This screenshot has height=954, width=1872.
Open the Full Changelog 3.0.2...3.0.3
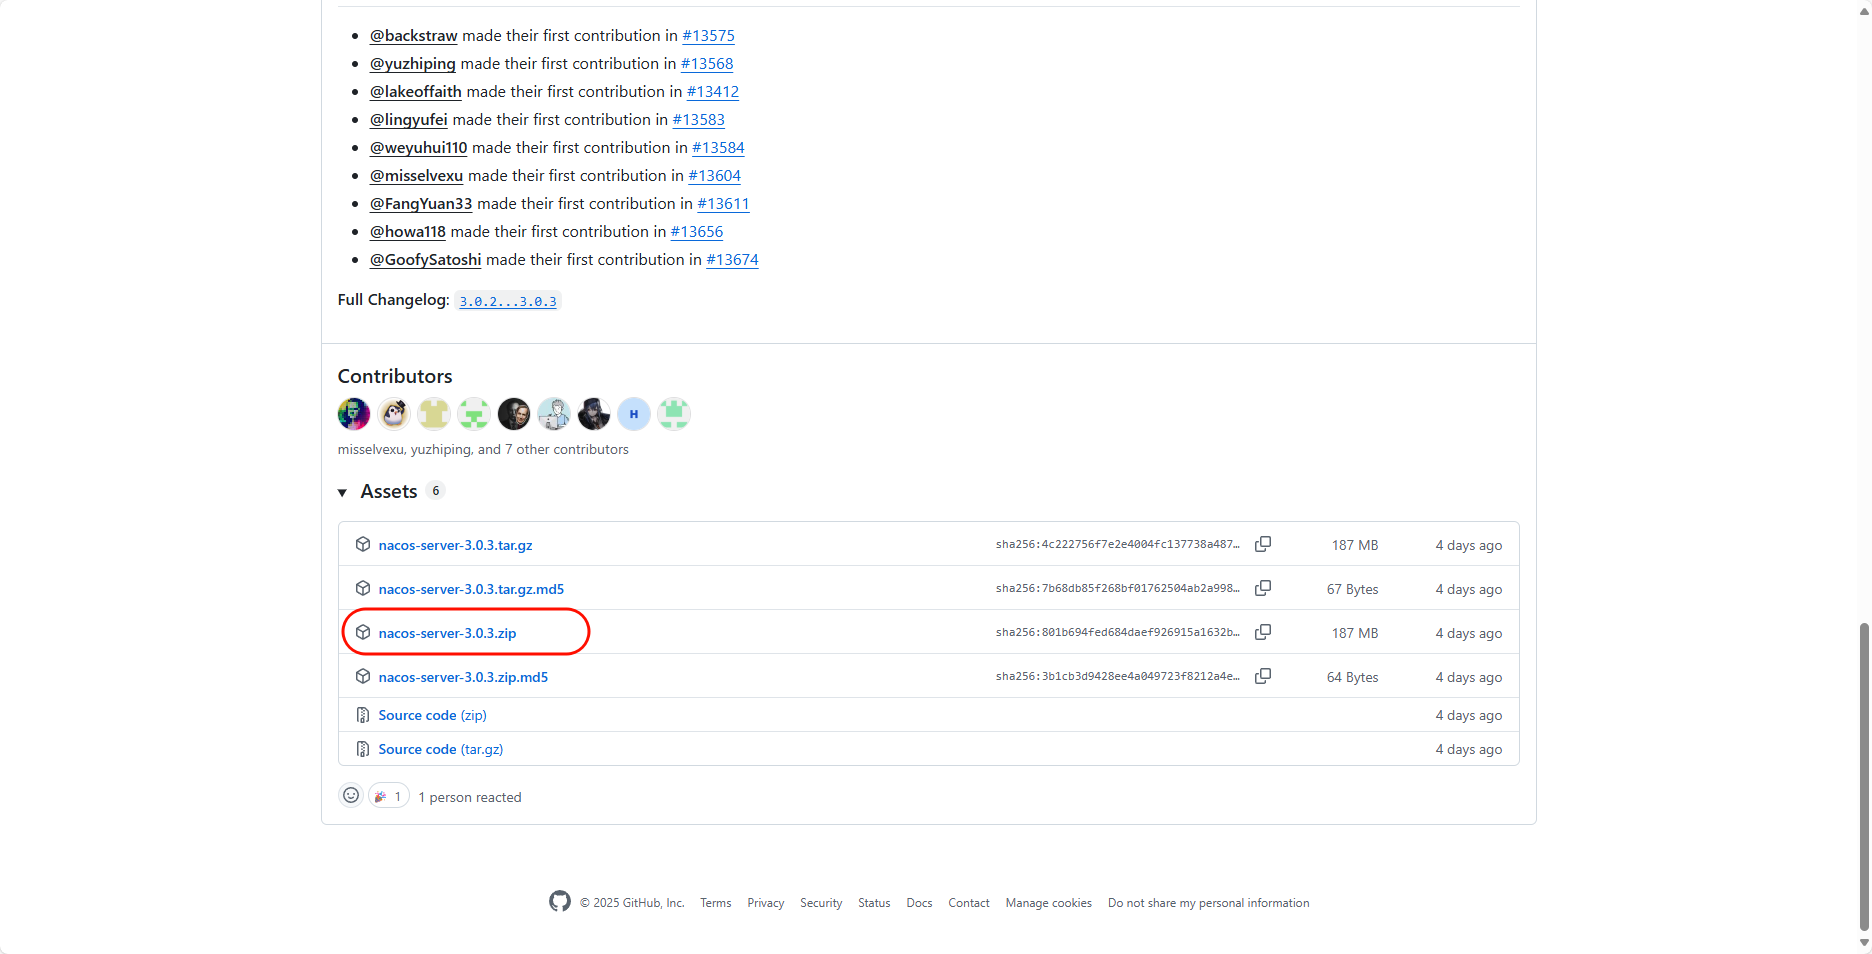pos(507,300)
